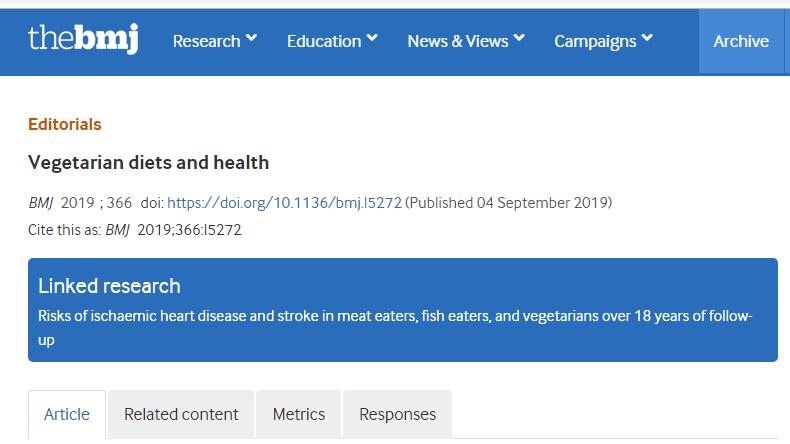Open the Editorials category link
Screen dimensions: 790x444
[x=64, y=124]
